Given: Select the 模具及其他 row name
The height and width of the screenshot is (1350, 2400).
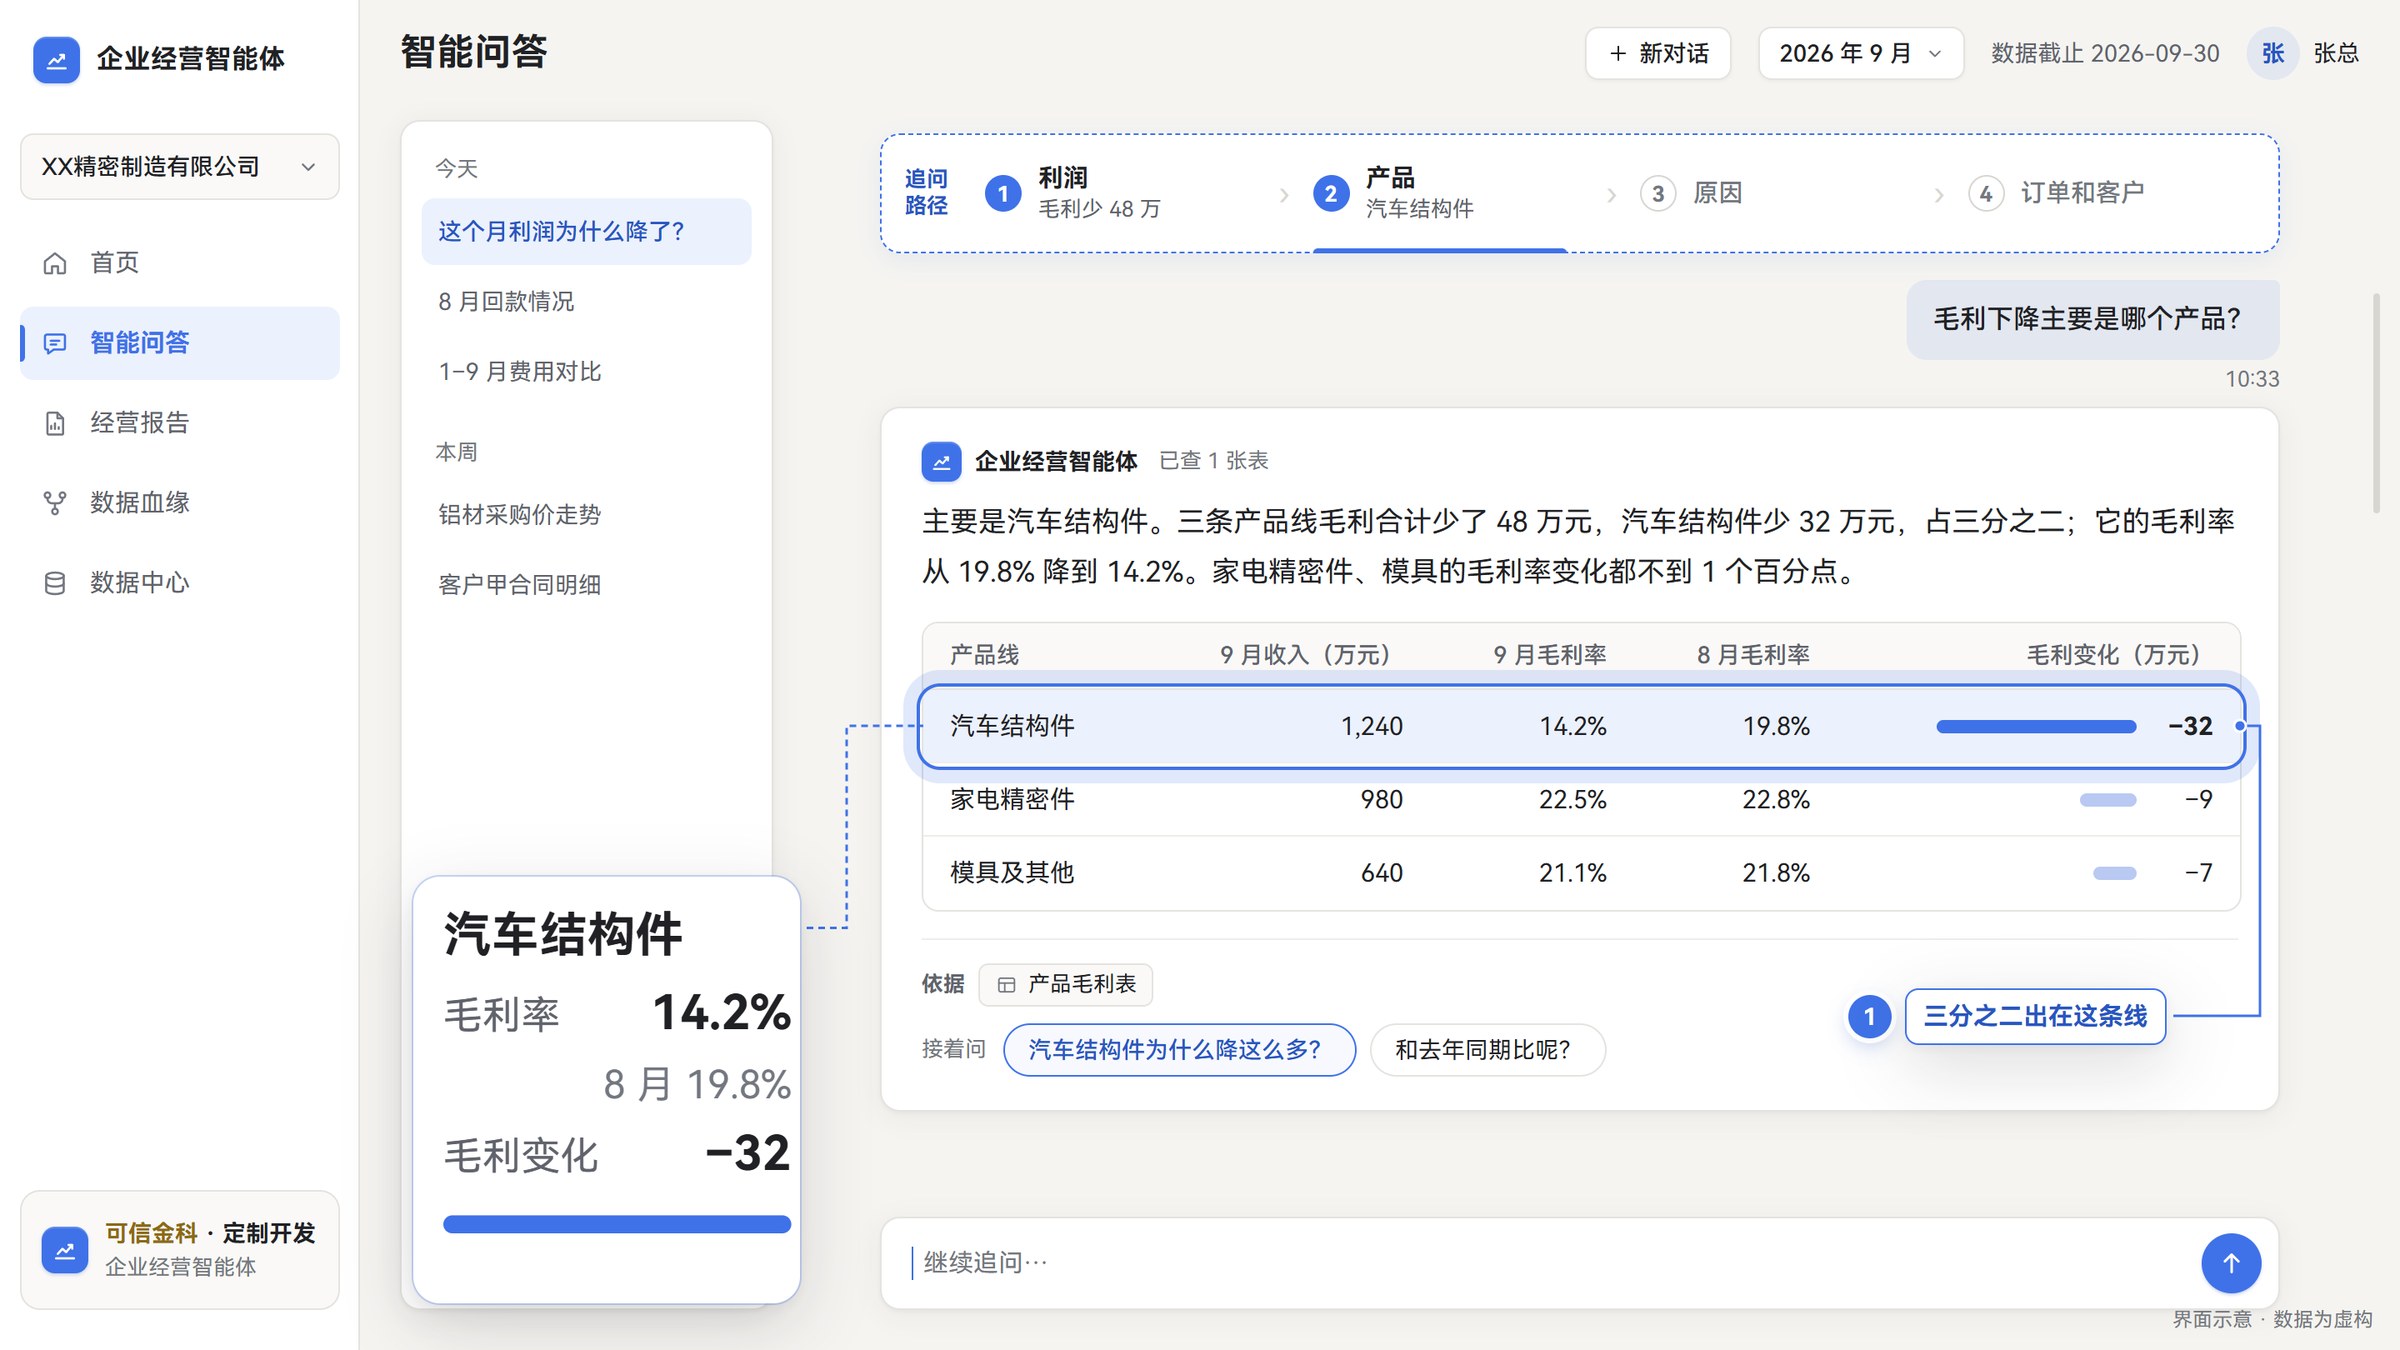Looking at the screenshot, I should (1012, 873).
